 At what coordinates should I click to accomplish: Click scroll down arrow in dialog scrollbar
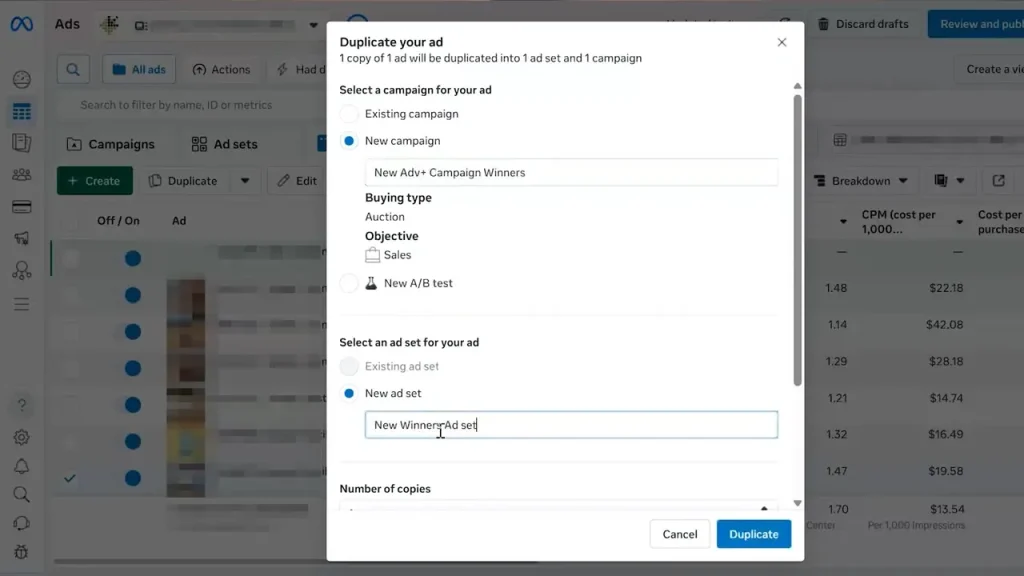(797, 504)
